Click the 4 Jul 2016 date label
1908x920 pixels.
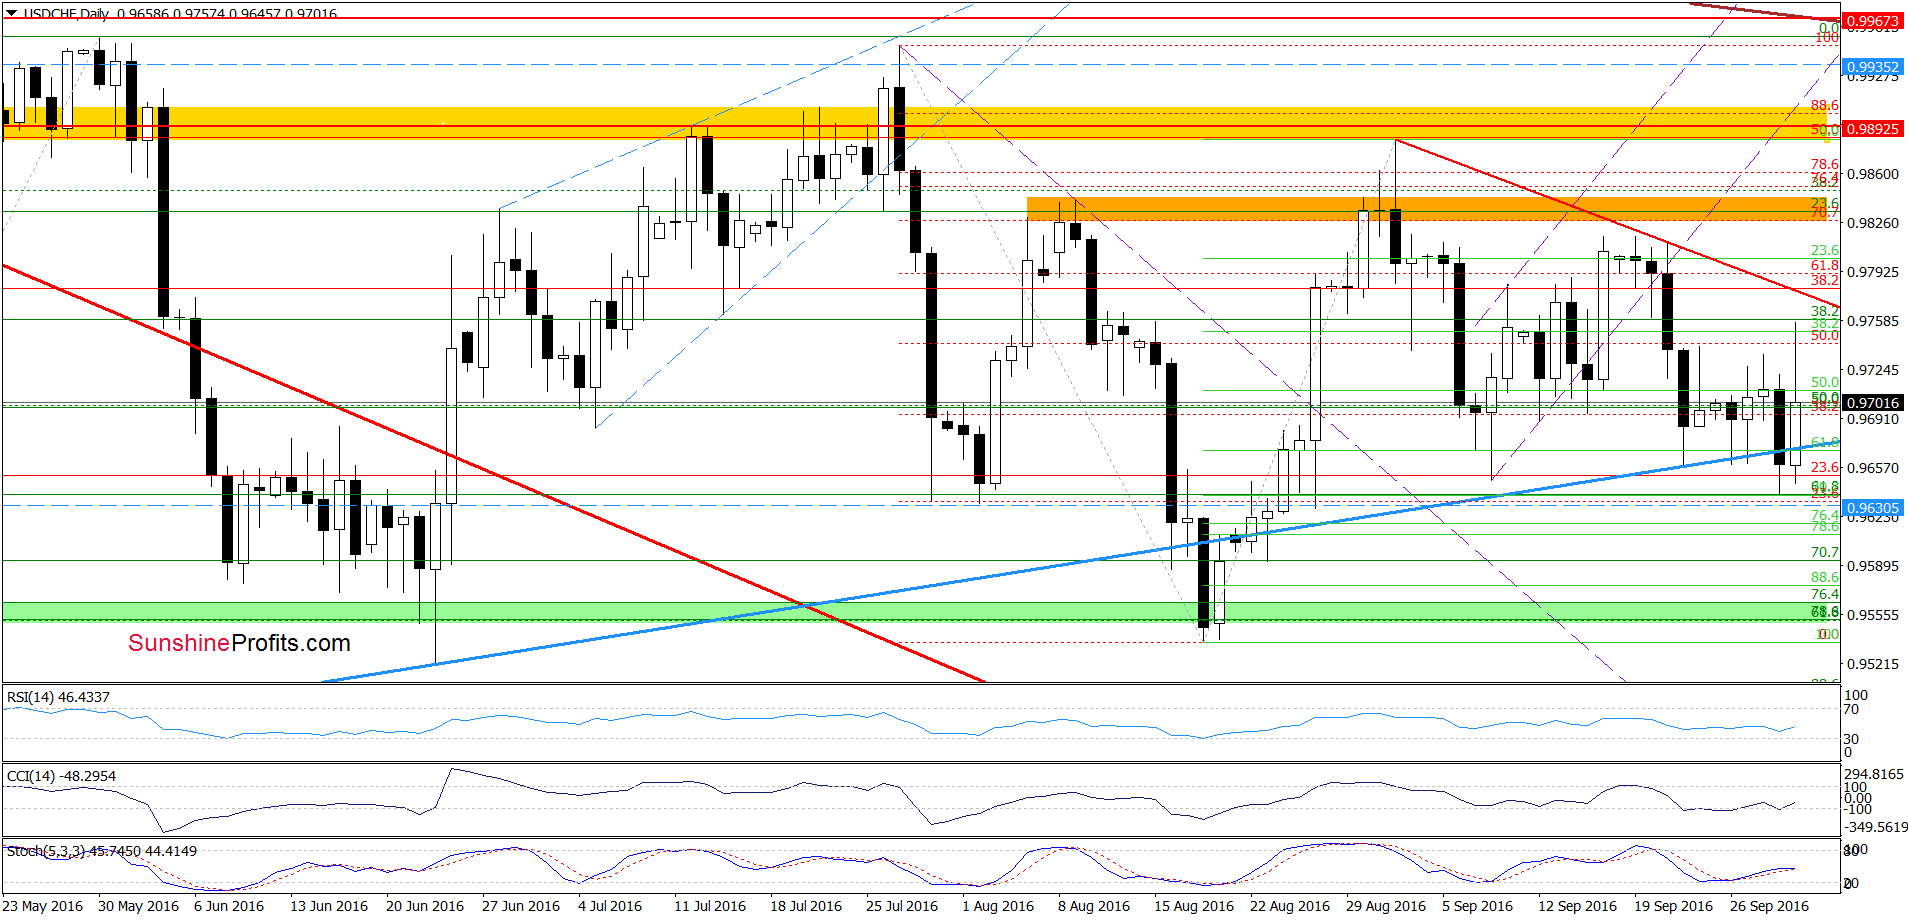(610, 906)
